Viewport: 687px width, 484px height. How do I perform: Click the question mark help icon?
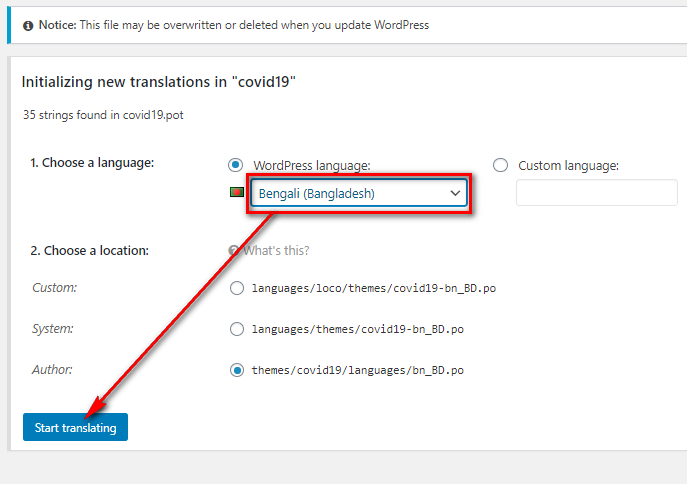click(233, 251)
